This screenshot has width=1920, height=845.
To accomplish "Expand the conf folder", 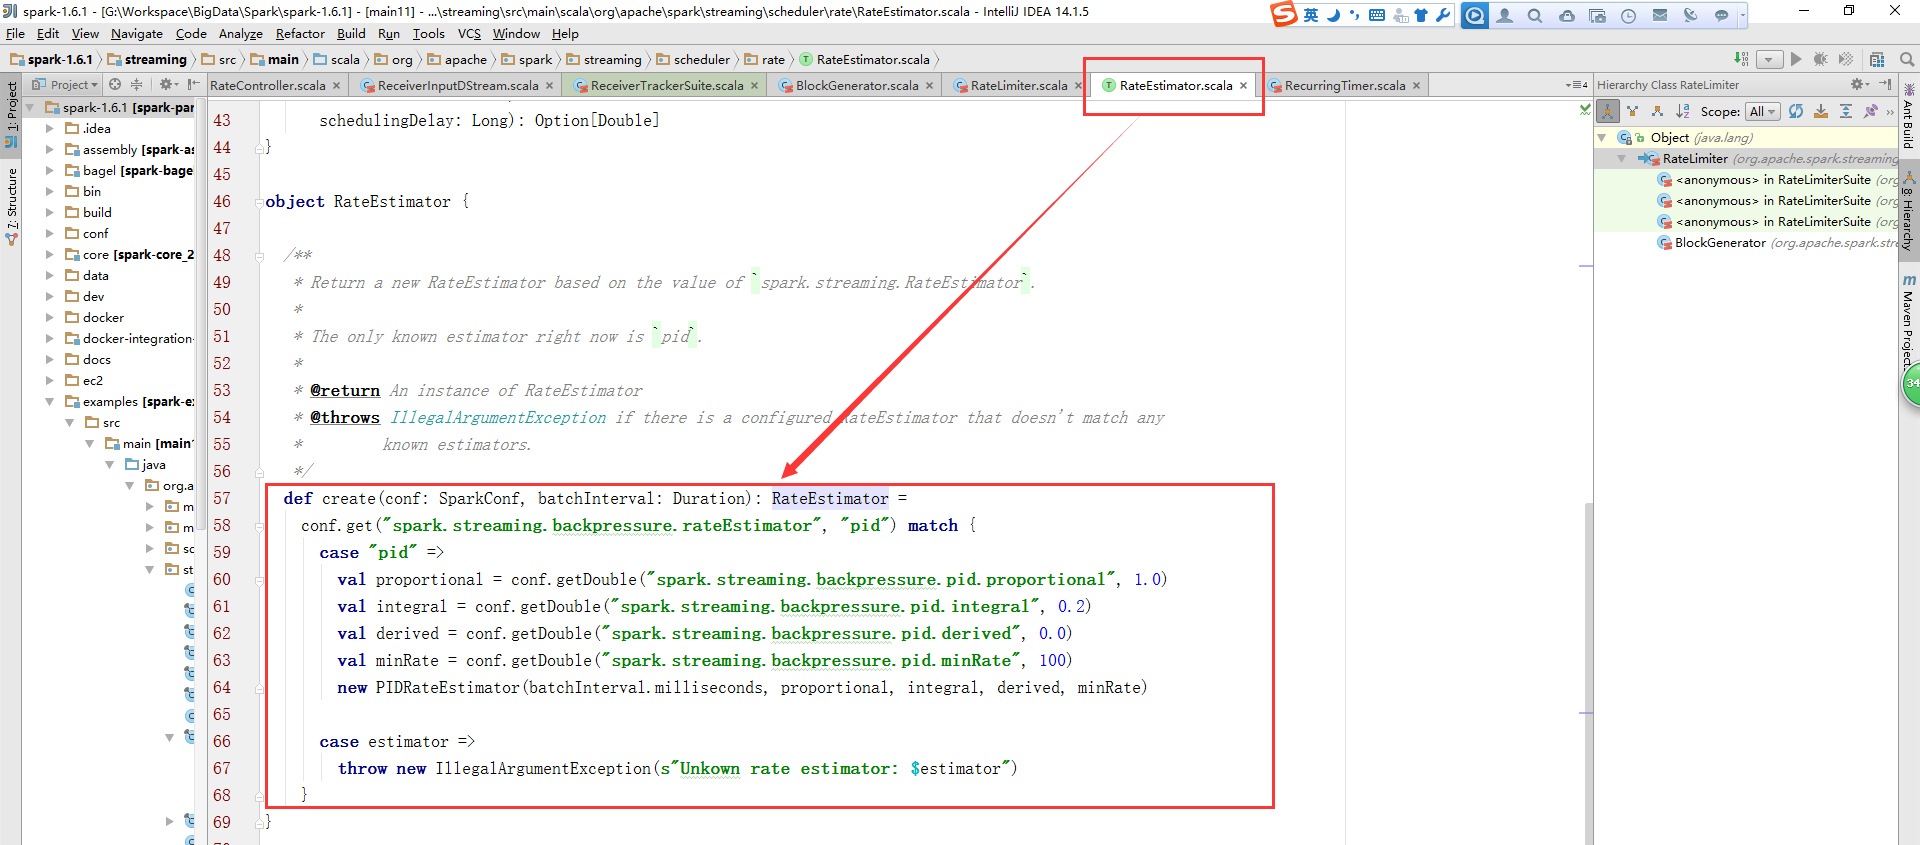I will click(x=50, y=233).
